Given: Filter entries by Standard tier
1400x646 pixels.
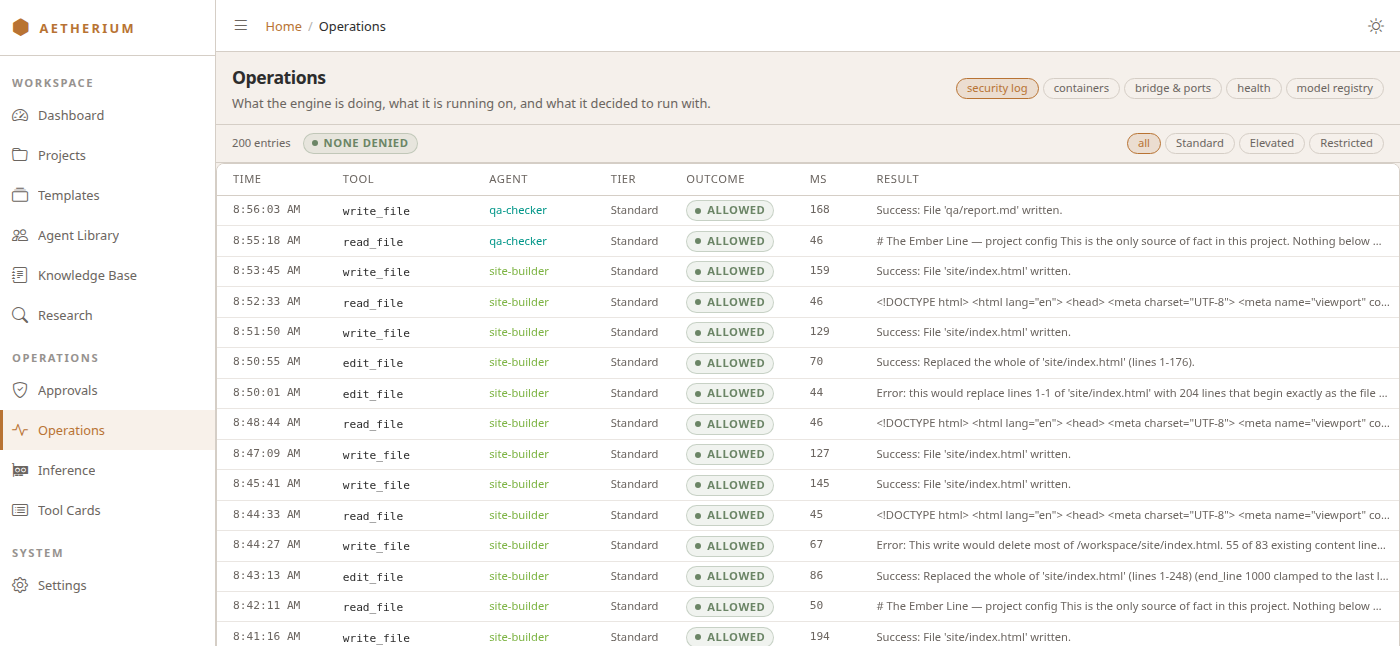Looking at the screenshot, I should 1200,143.
